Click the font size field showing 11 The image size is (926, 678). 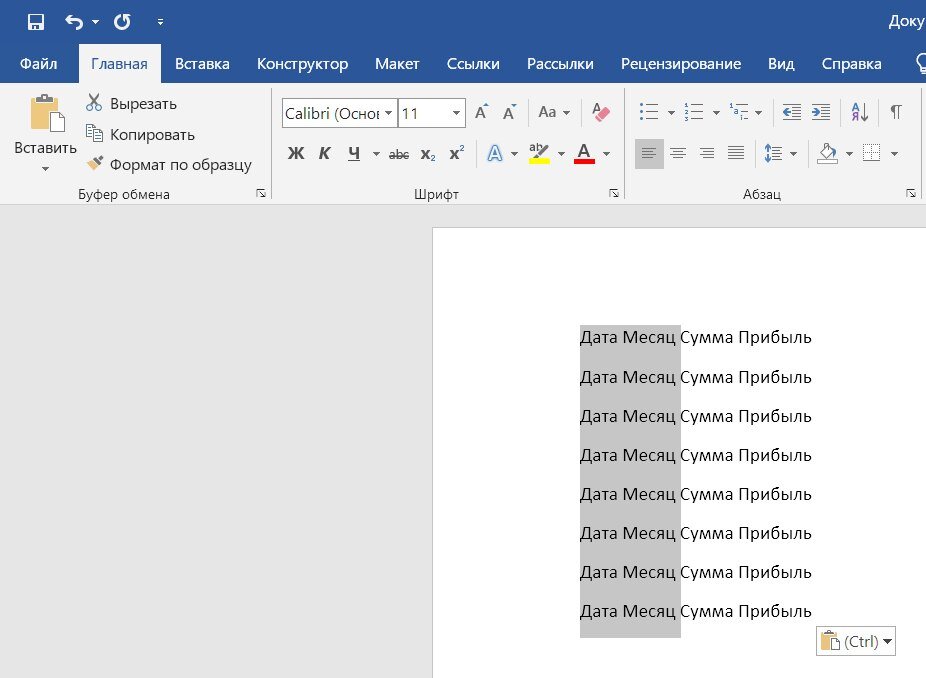pyautogui.click(x=423, y=113)
